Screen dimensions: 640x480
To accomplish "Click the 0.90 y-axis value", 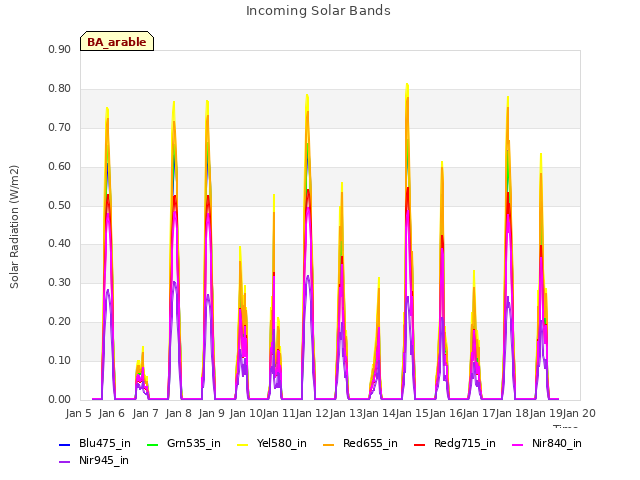I will [x=60, y=50].
